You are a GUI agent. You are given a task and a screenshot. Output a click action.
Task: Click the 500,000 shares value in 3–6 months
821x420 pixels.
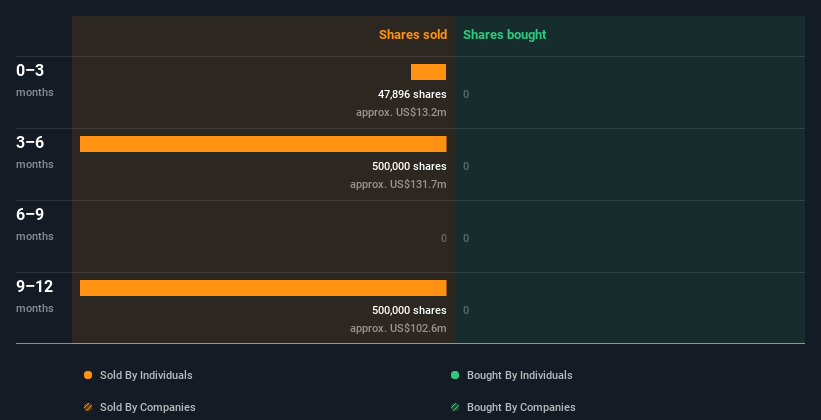click(409, 167)
